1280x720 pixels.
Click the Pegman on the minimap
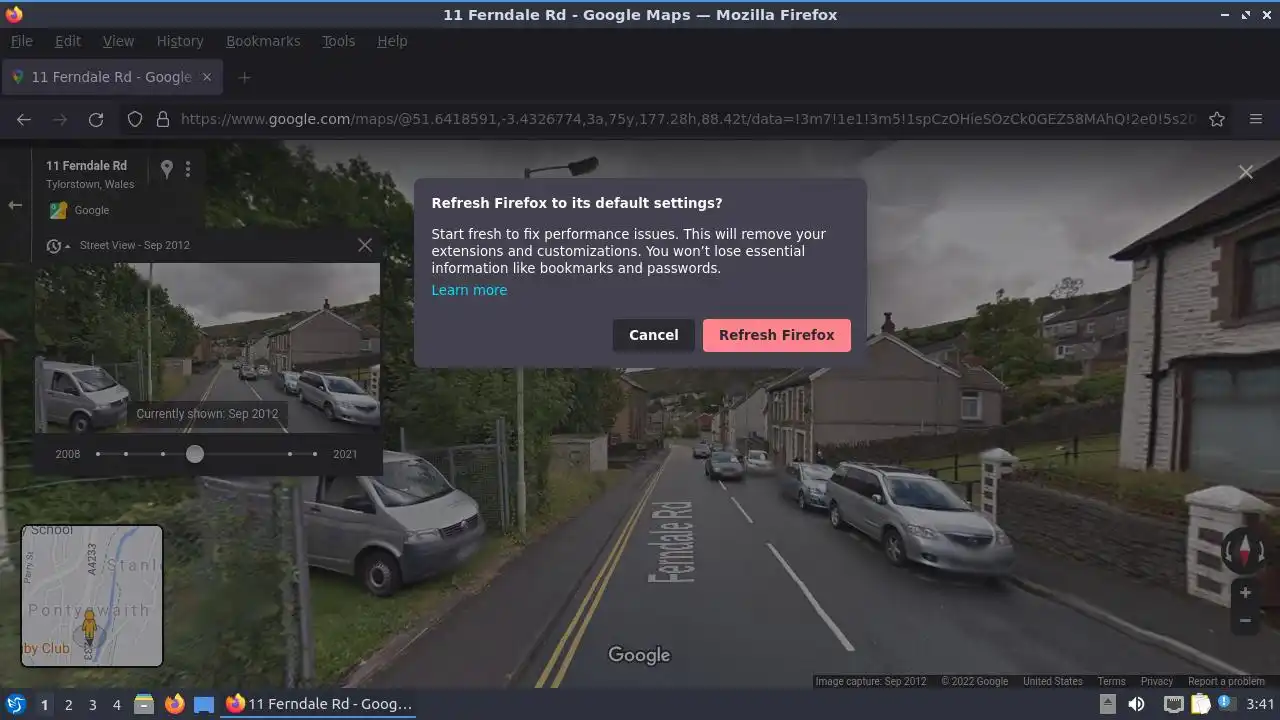tap(89, 627)
